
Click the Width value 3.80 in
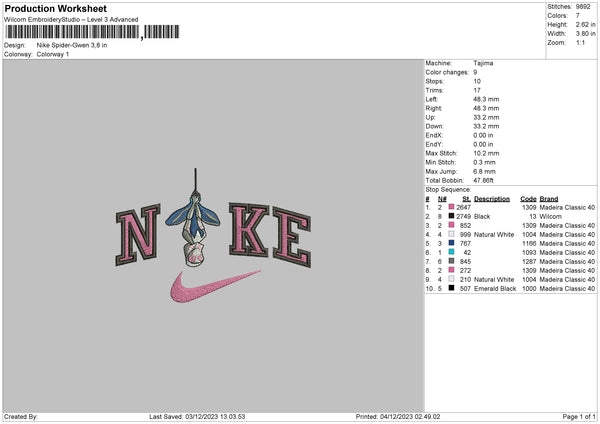(585, 34)
